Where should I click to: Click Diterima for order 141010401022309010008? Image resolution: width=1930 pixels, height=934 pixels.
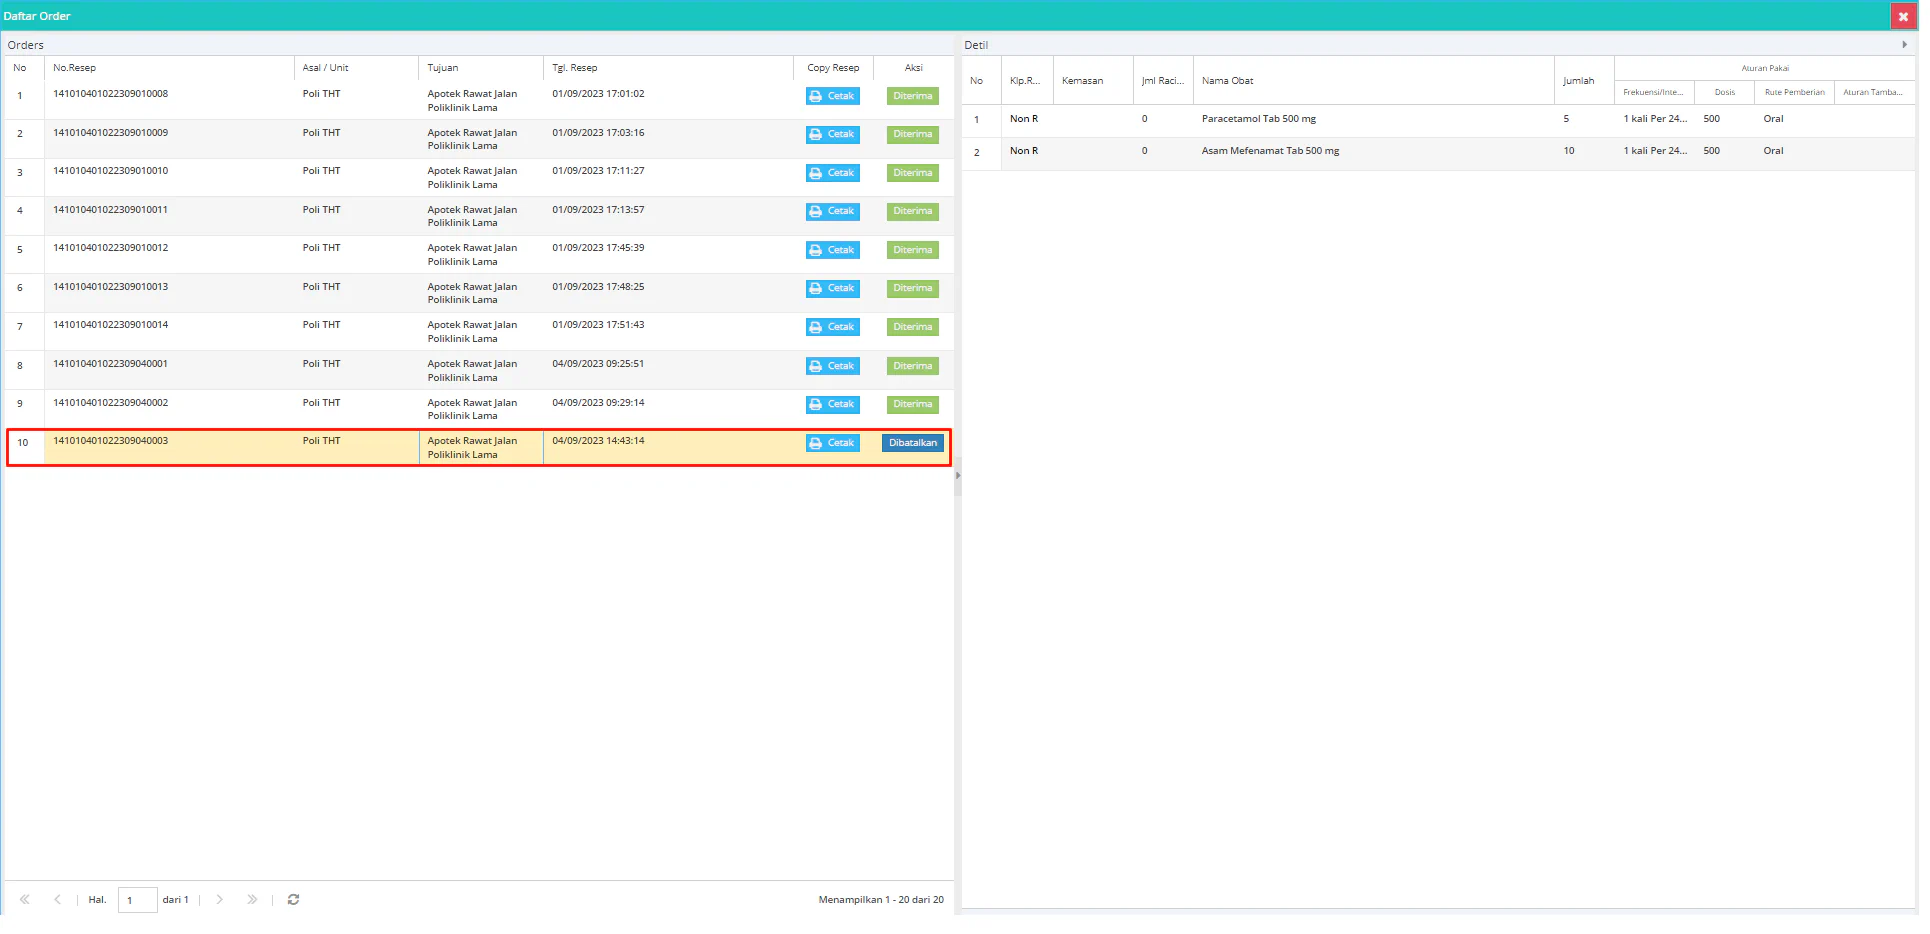912,96
